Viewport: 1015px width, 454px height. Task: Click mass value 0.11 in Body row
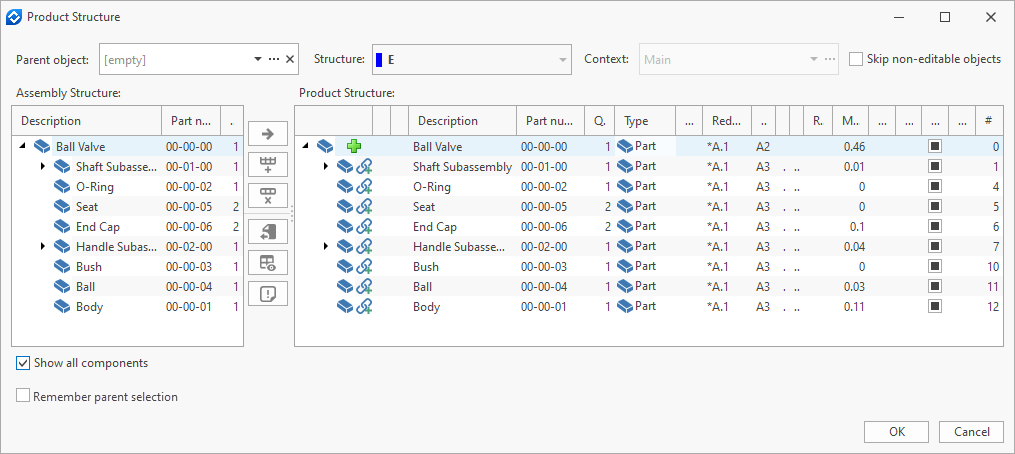[x=854, y=306]
